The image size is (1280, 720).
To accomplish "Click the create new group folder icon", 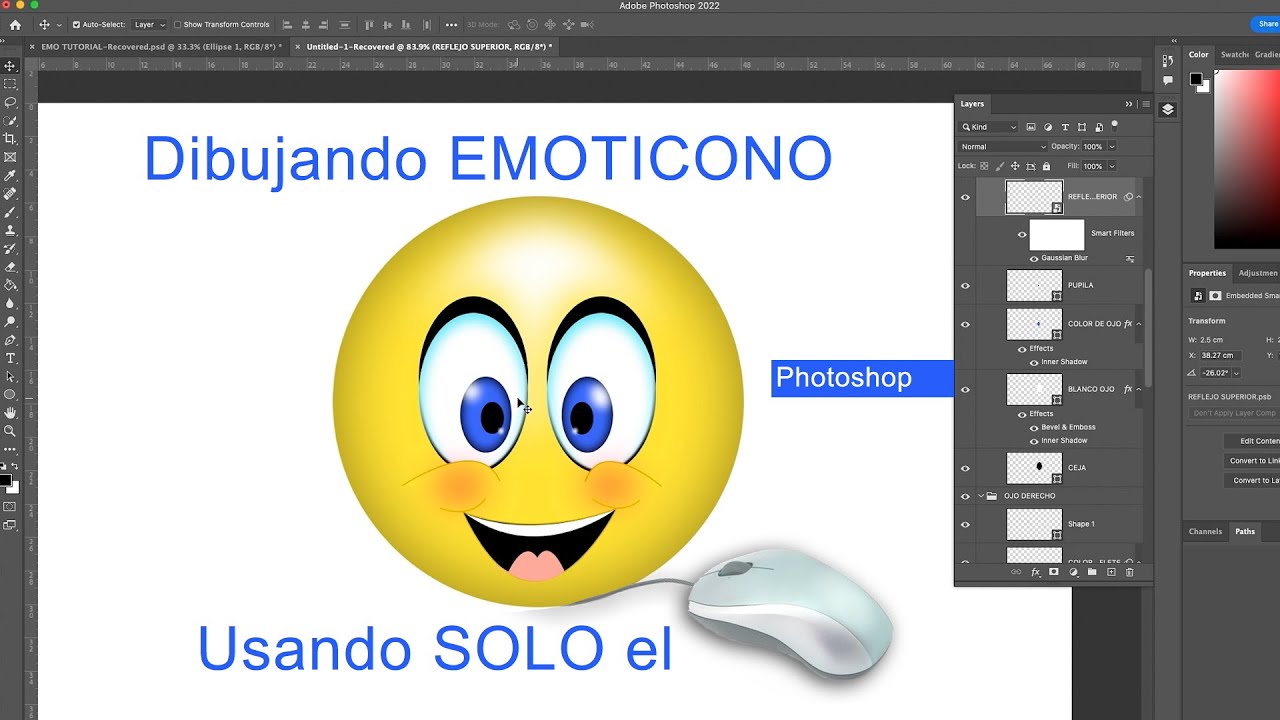I will click(1092, 572).
